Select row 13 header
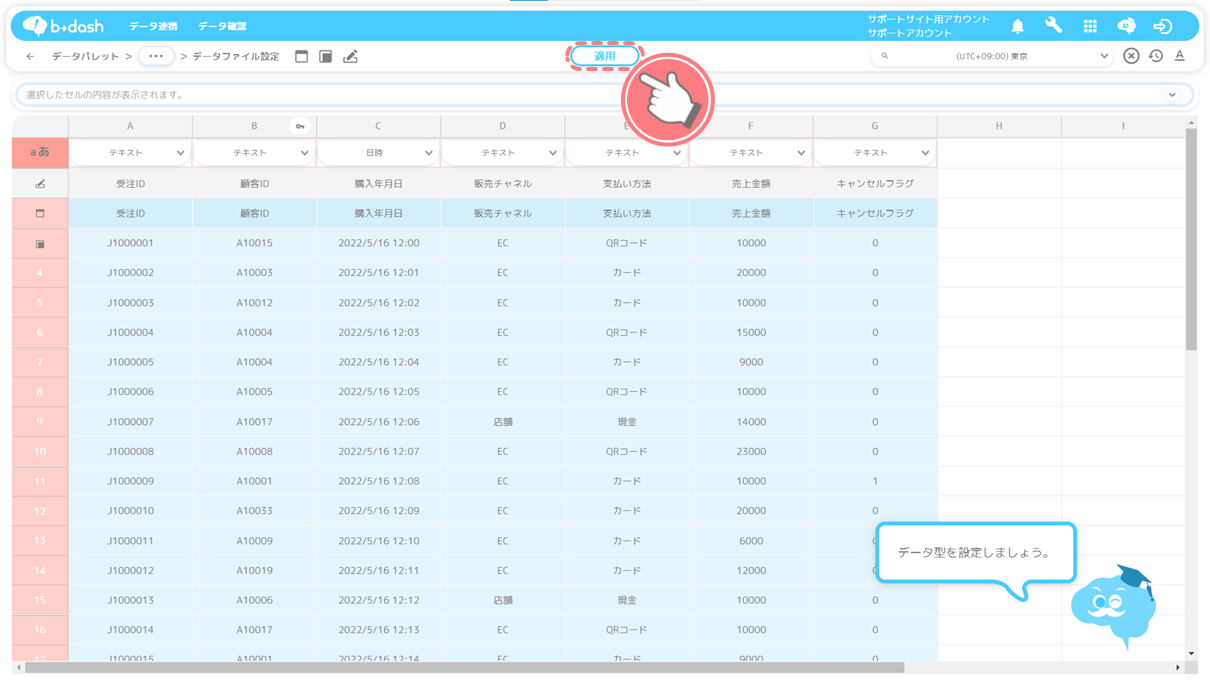 click(x=40, y=541)
